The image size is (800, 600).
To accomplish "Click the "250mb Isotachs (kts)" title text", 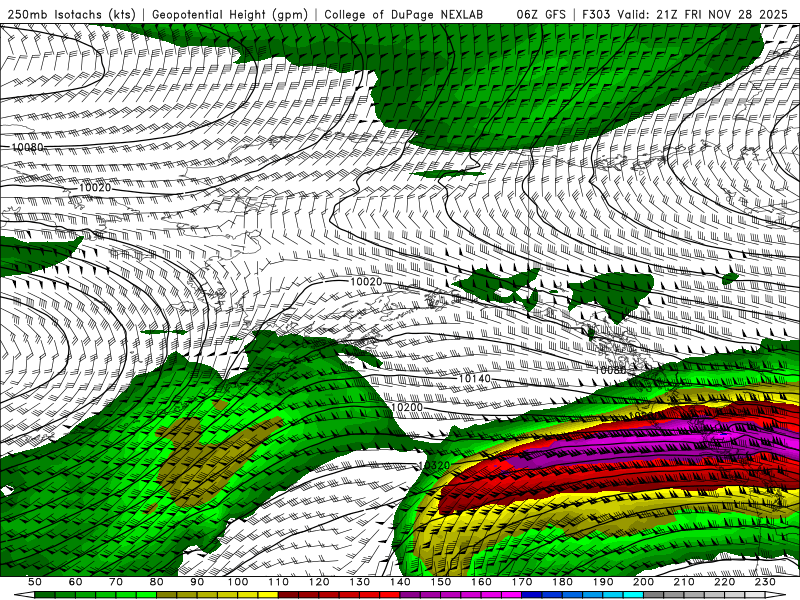I will (71, 15).
